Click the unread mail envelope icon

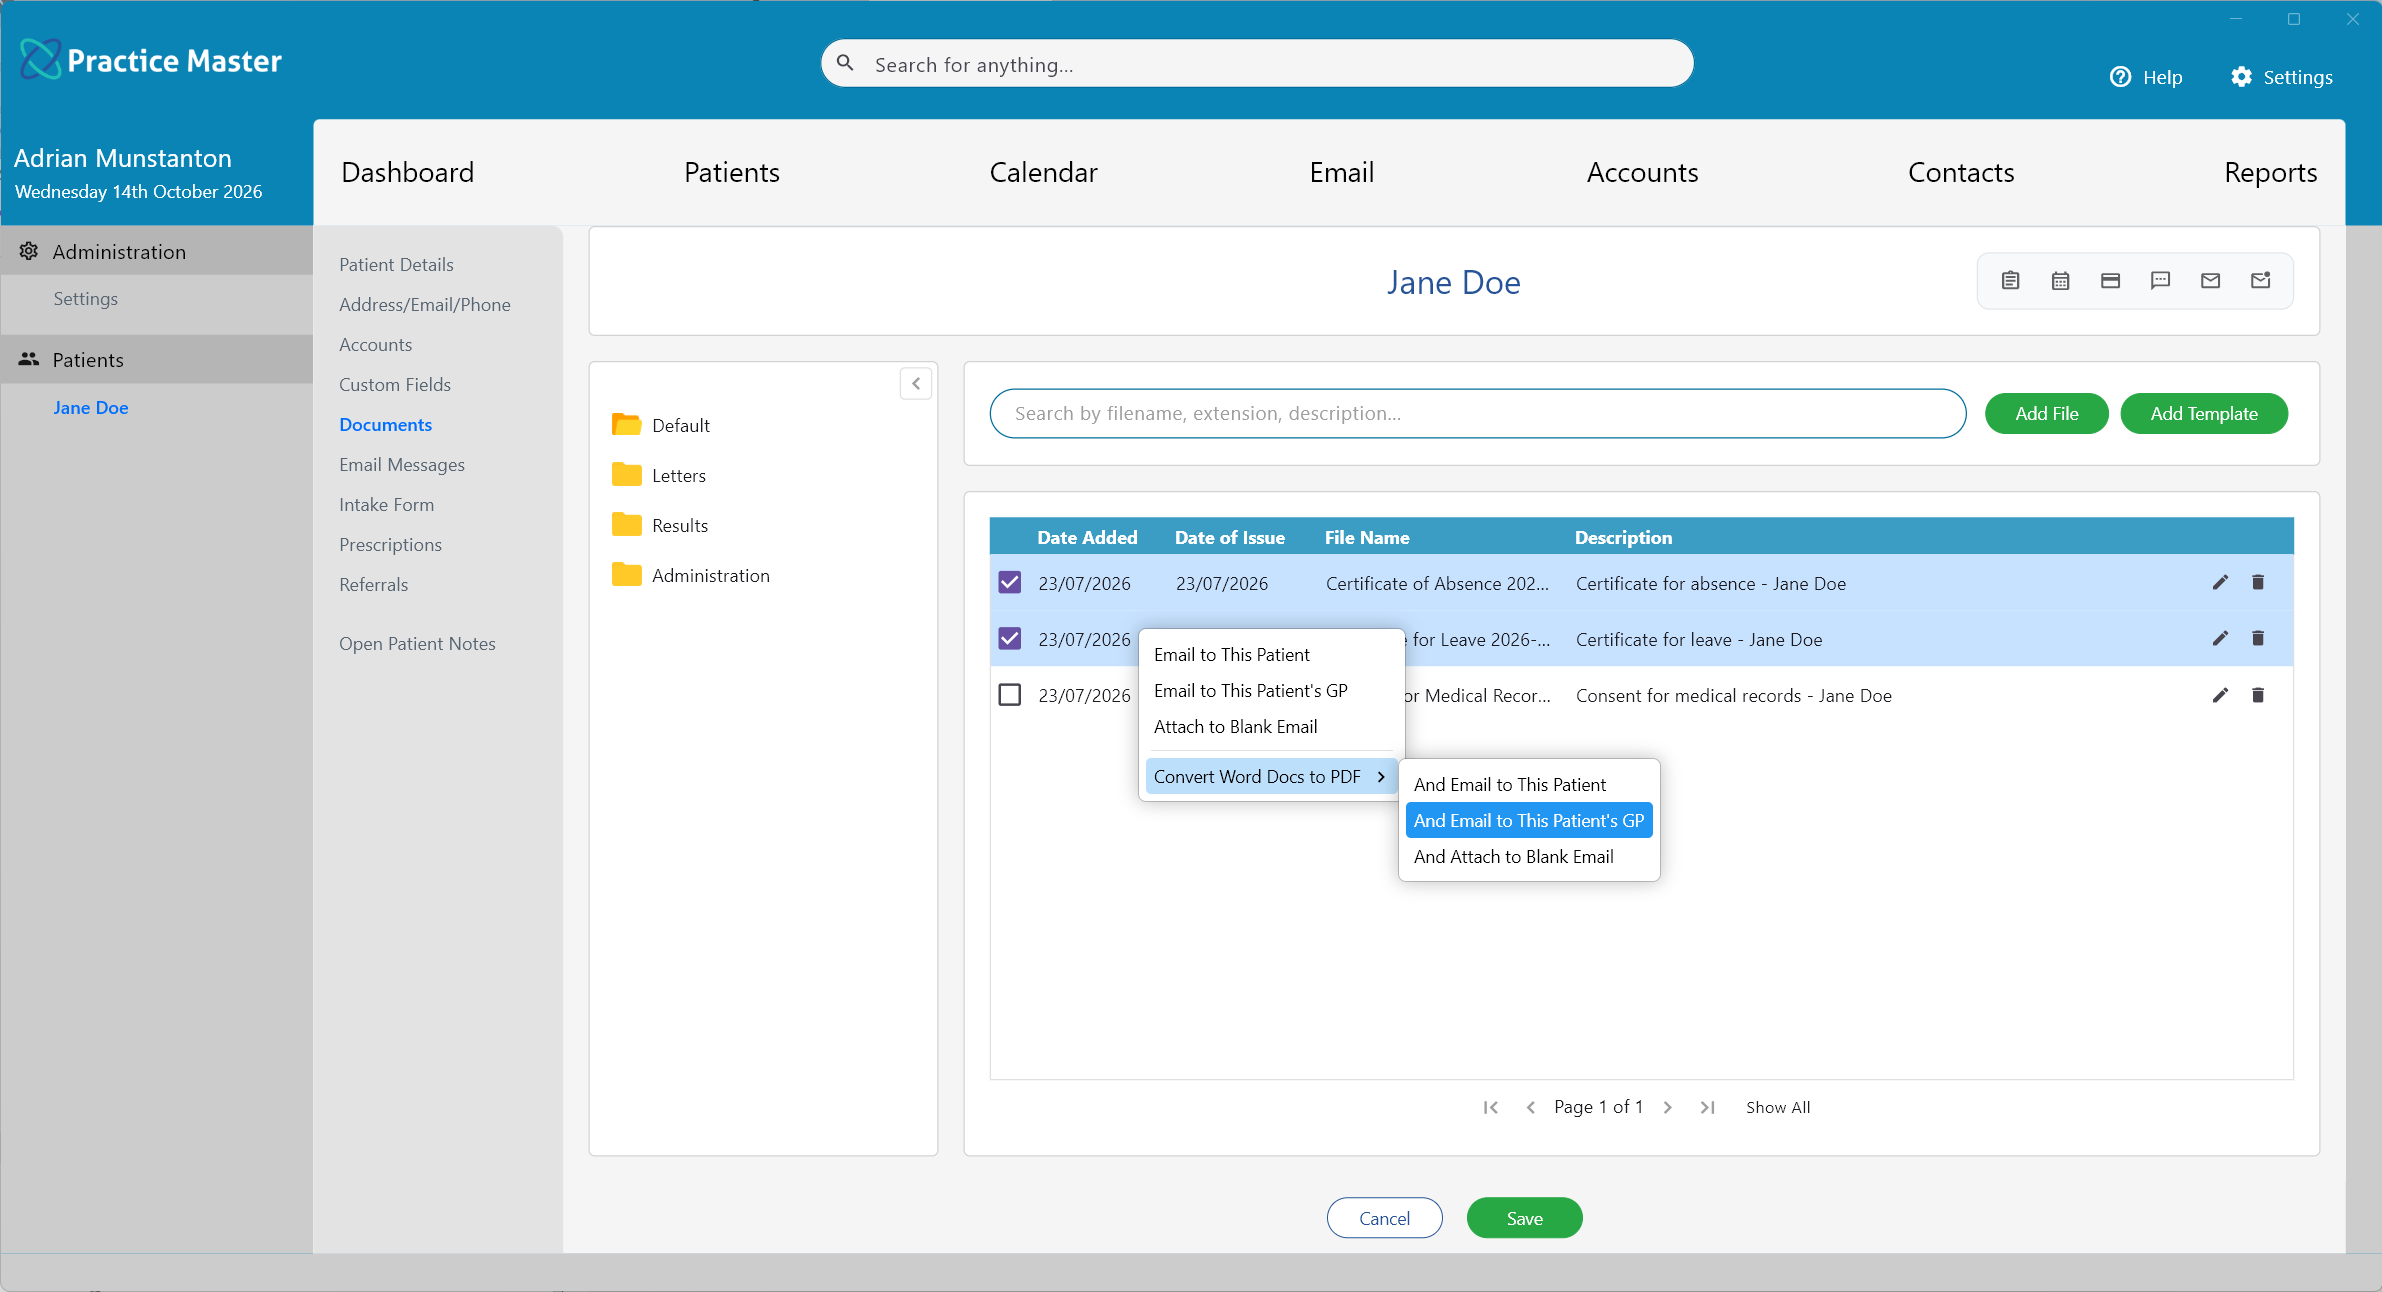tap(2260, 281)
